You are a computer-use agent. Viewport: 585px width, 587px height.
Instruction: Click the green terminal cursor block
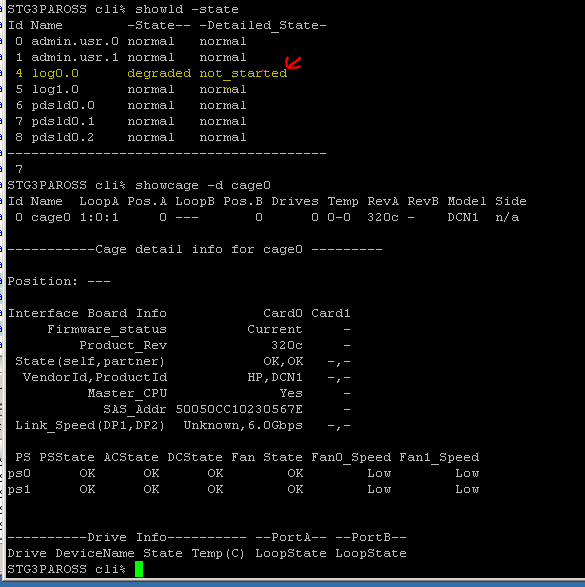pos(139,569)
